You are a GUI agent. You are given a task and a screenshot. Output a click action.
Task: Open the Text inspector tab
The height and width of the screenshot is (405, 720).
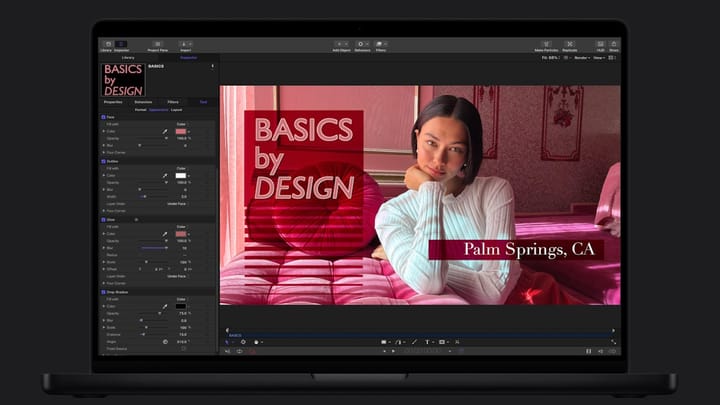pos(203,102)
